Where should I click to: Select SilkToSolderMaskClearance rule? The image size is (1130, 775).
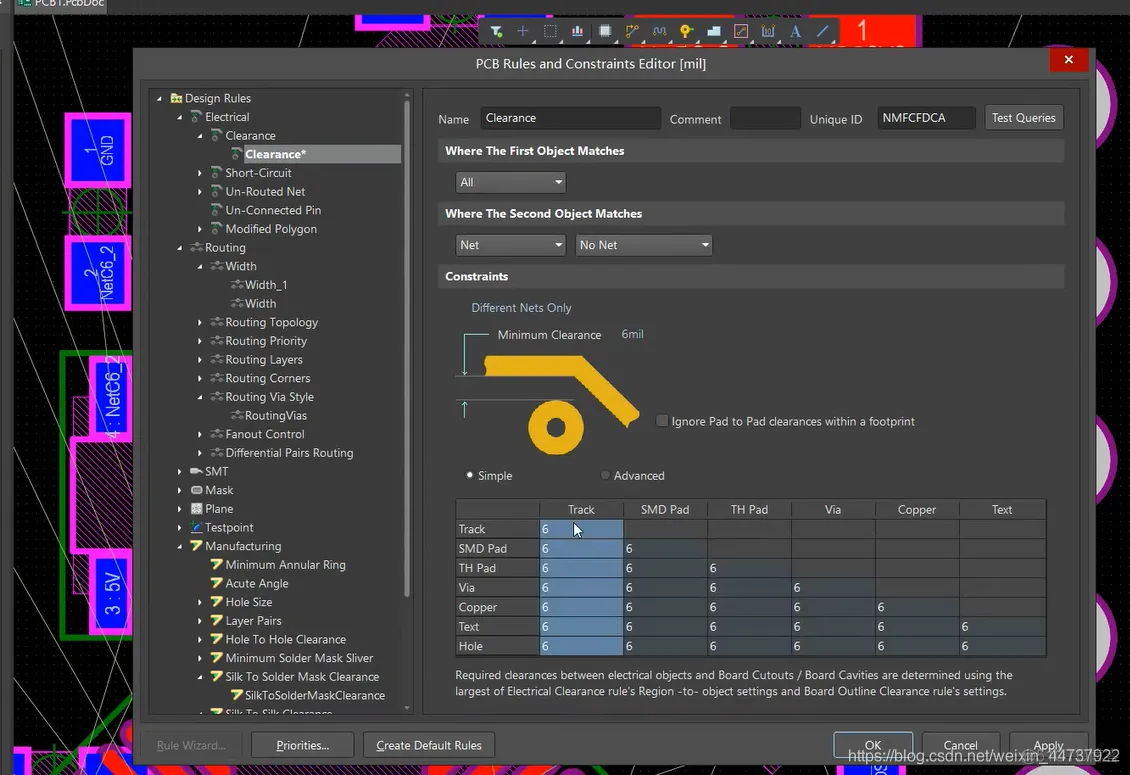315,695
